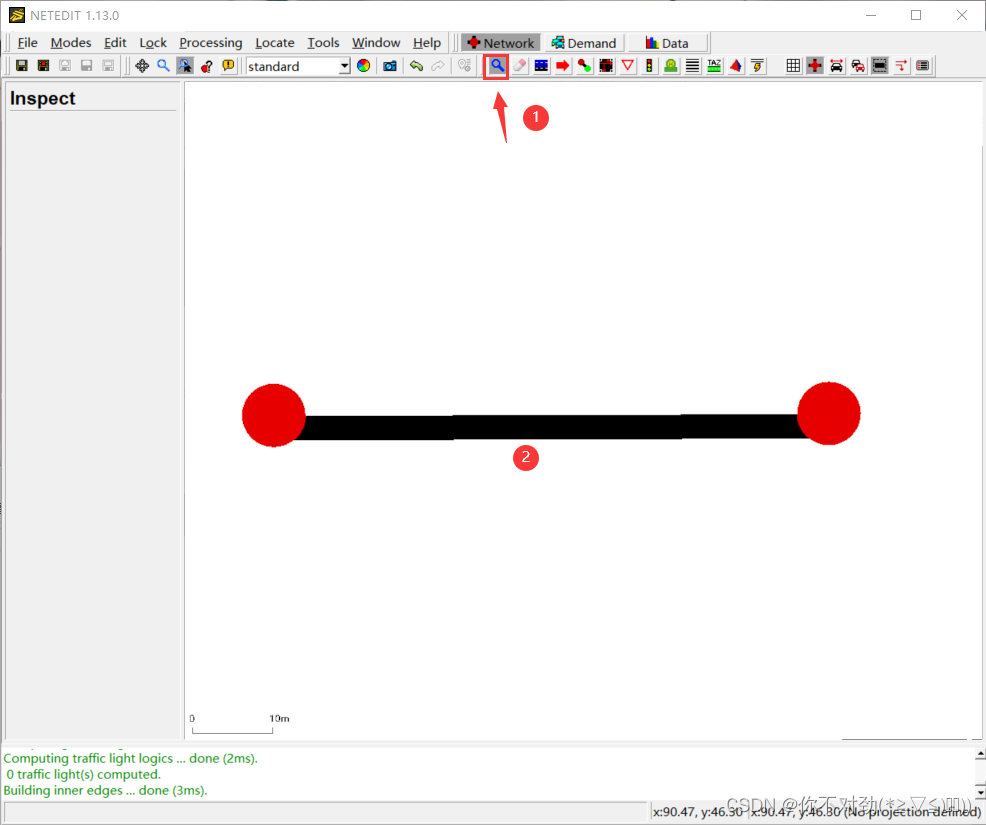The image size is (986, 825).
Task: Click the grayed path manager pin icon
Action: (464, 65)
